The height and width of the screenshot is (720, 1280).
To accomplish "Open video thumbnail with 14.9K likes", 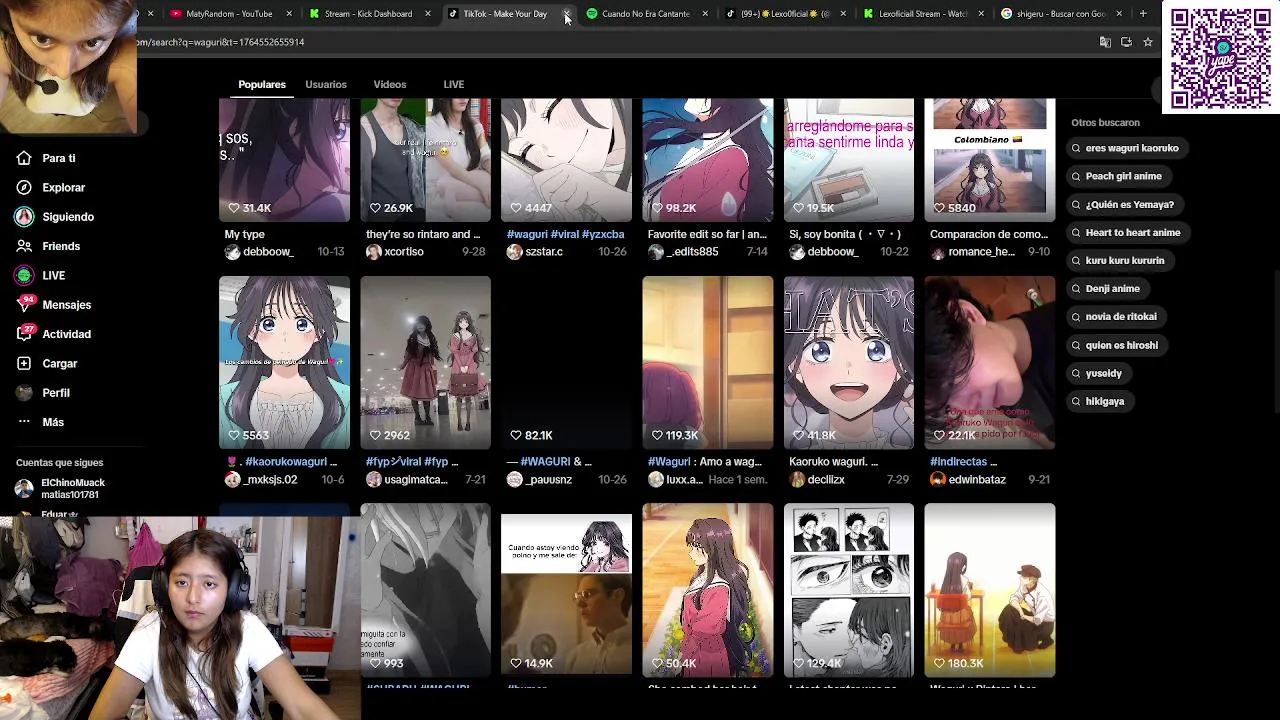I will click(566, 590).
